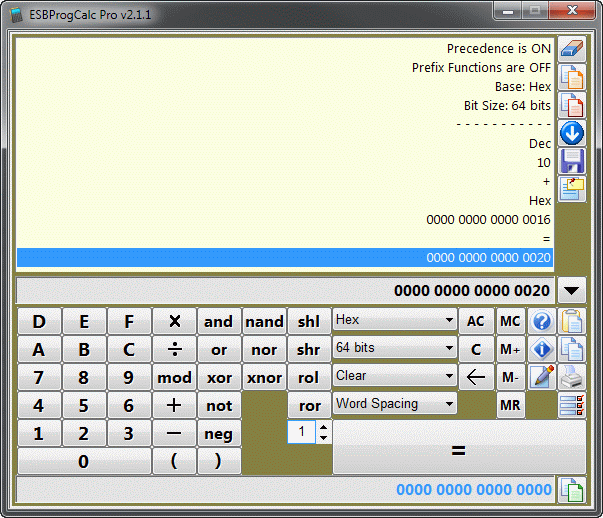Click the ror rotate right key
The height and width of the screenshot is (518, 603).
pos(309,405)
